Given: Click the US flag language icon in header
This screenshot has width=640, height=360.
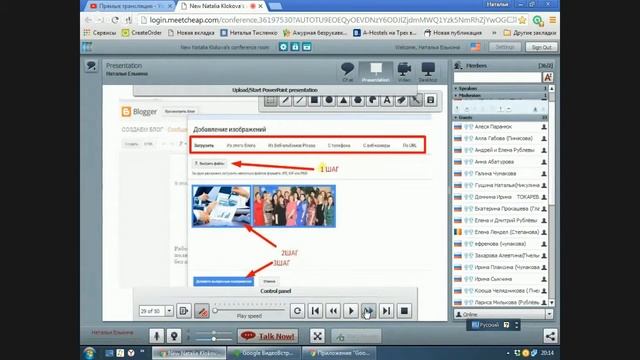Looking at the screenshot, I should 476,47.
